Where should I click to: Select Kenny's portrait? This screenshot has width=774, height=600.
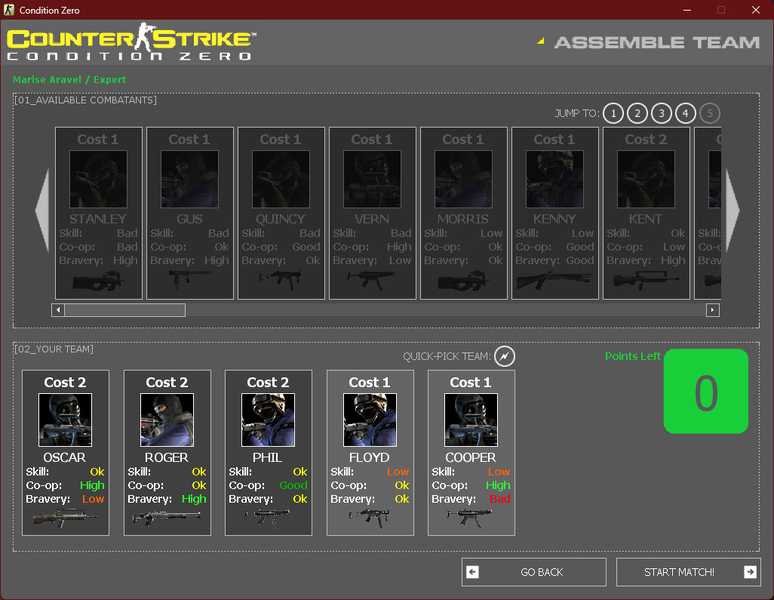(x=554, y=179)
